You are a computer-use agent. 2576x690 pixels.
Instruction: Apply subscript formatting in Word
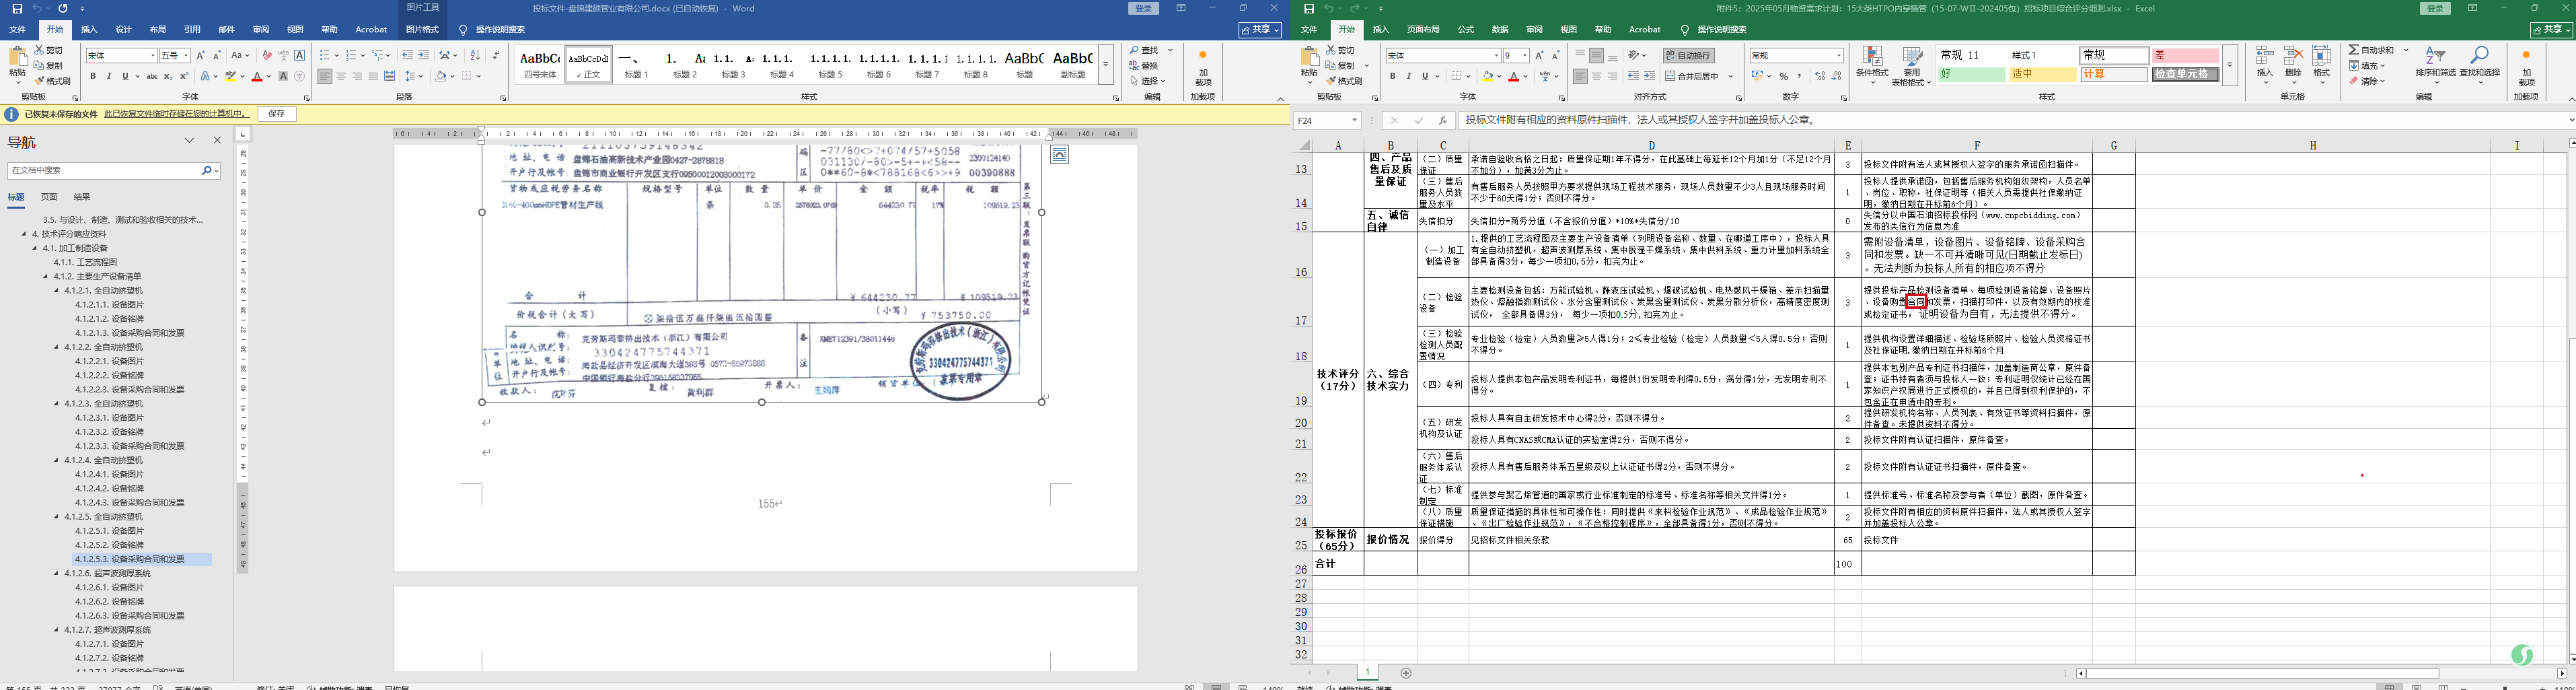[167, 76]
